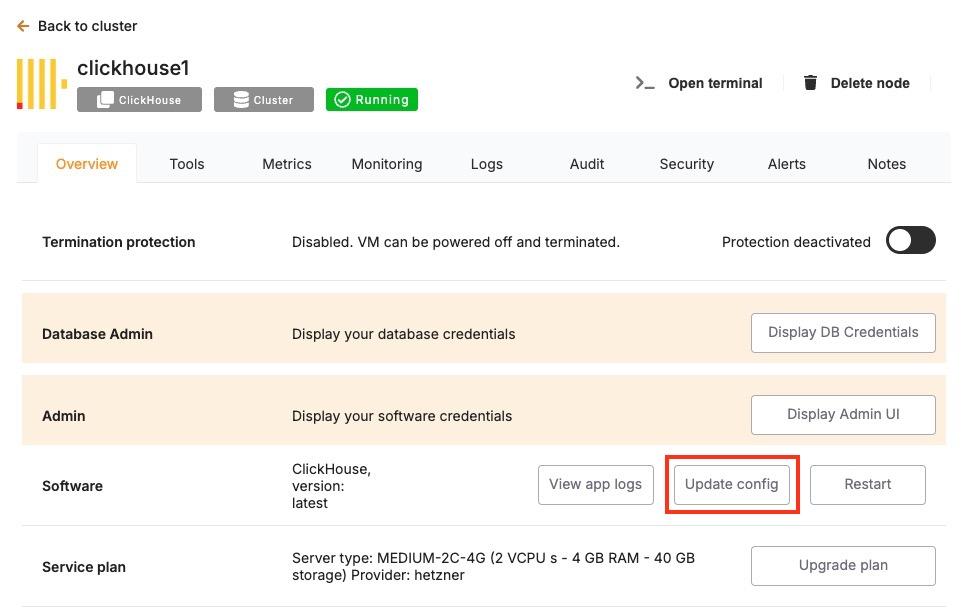The height and width of the screenshot is (608, 967).
Task: Click the back arrow icon
Action: (23, 26)
